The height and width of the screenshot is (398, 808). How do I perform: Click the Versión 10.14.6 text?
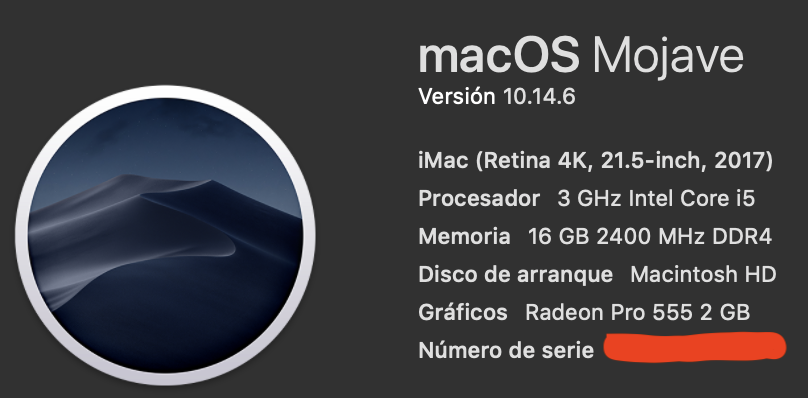[497, 96]
